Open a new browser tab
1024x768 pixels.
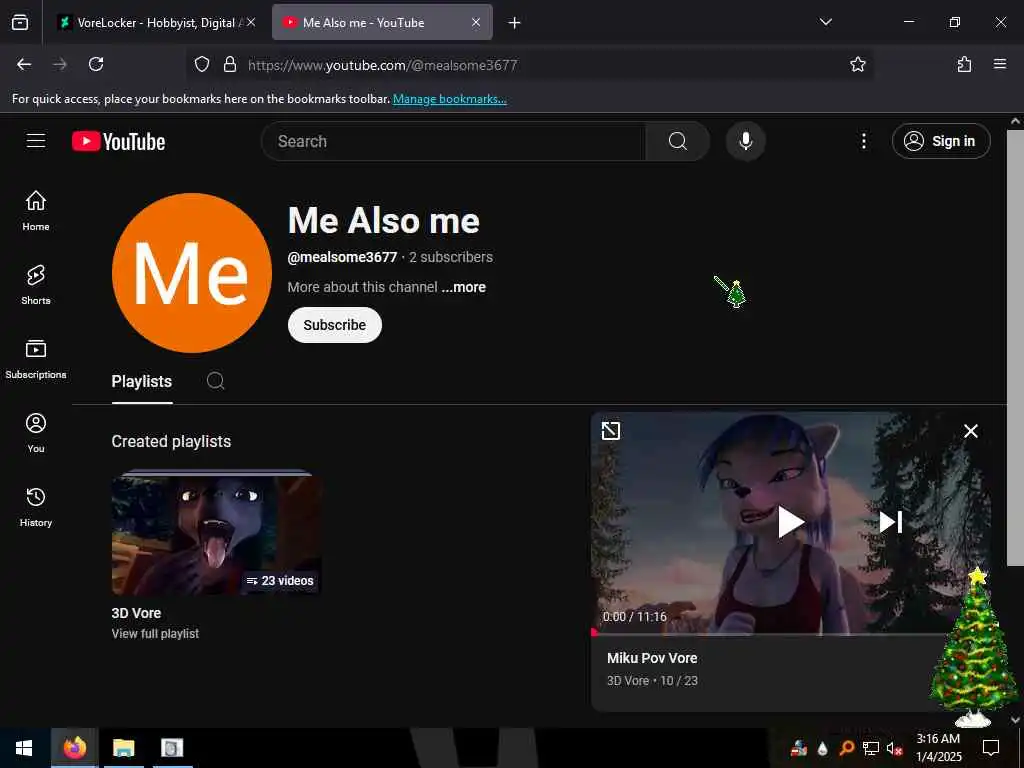coord(514,23)
